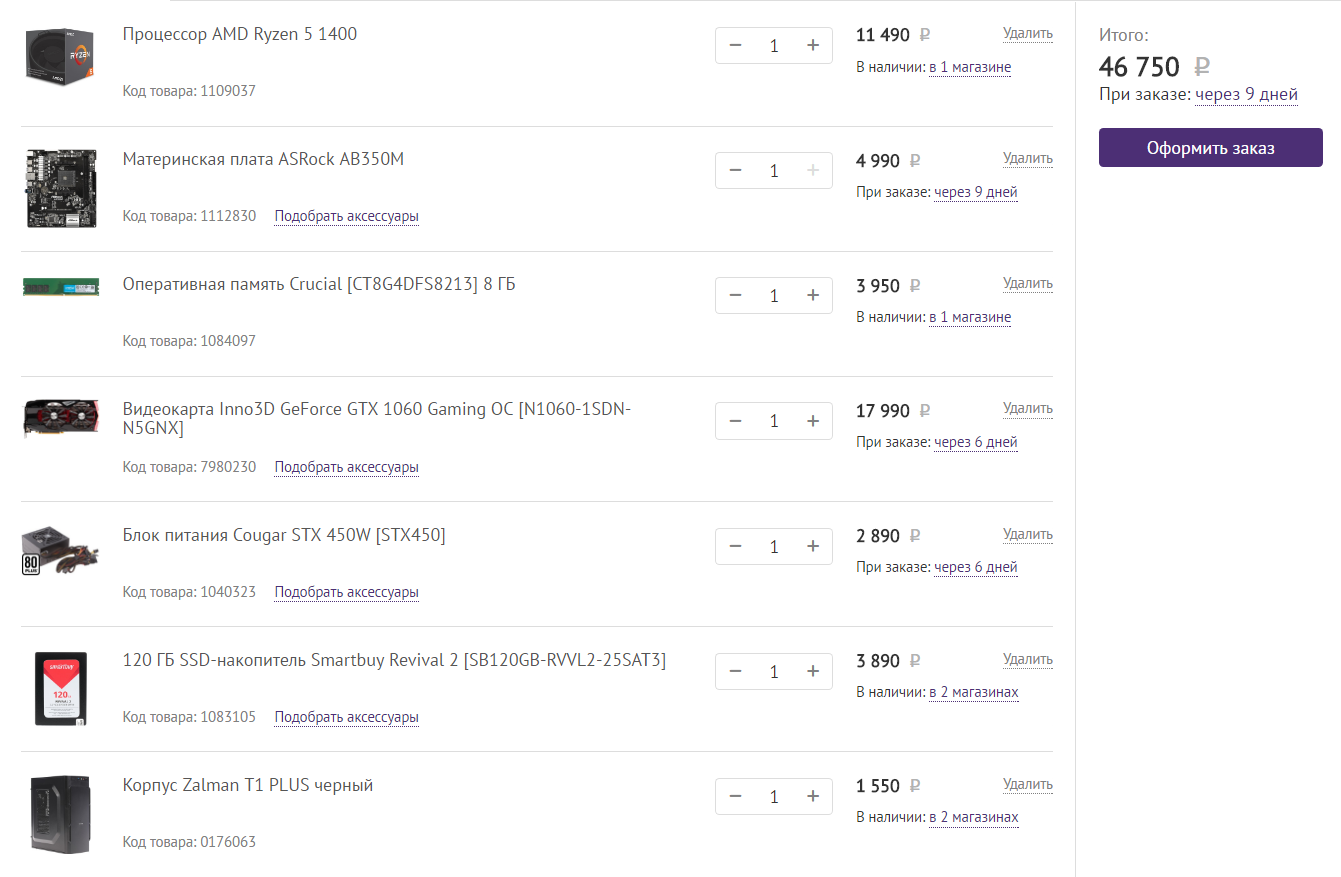Click plus button for Inno3D GeForce GTX 1060

pos(812,421)
